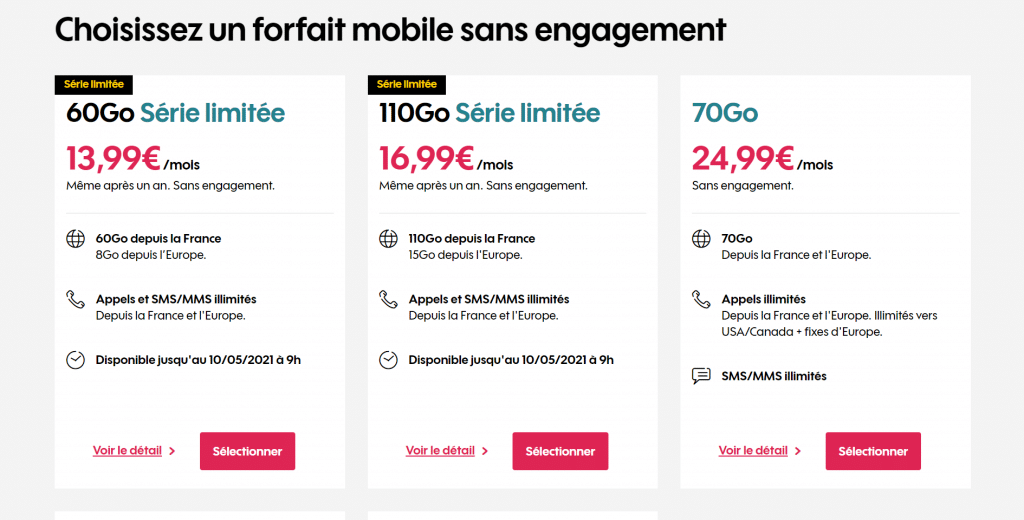Click clock icon in 110Go plan
The height and width of the screenshot is (520, 1024).
pyautogui.click(x=388, y=360)
